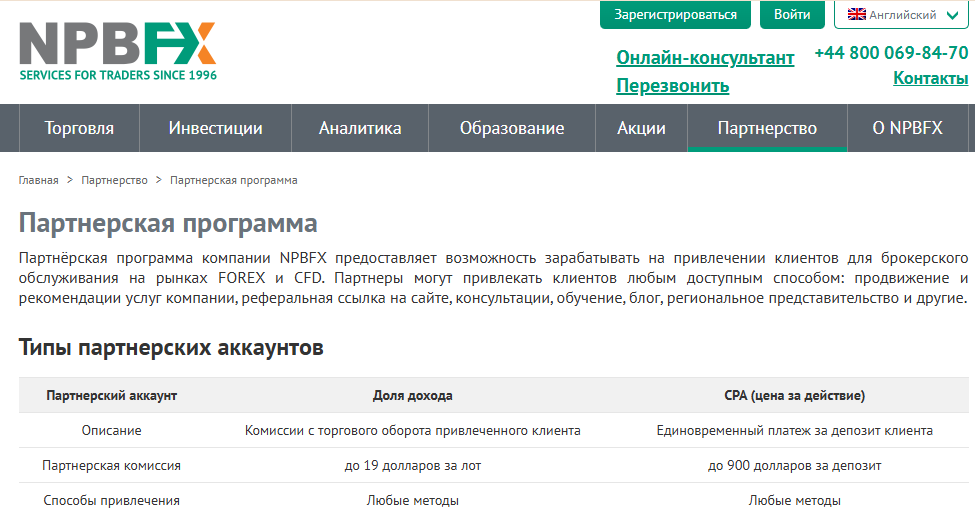Click the Партнерство breadcrumb link
The image size is (975, 532).
(x=114, y=180)
